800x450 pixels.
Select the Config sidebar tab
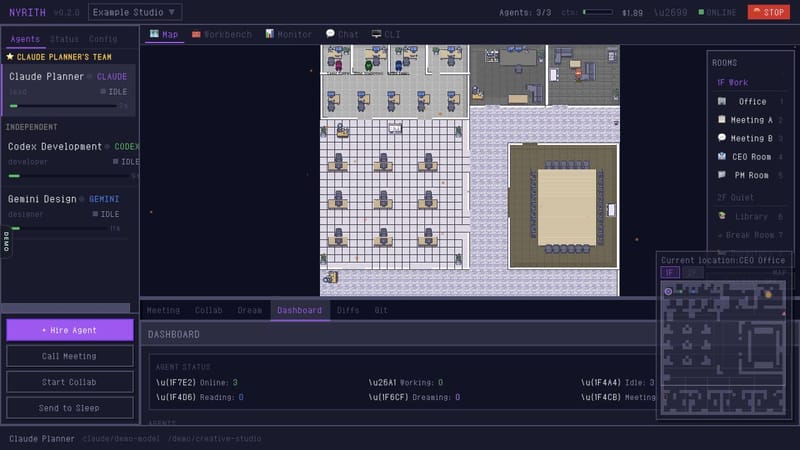coord(103,39)
